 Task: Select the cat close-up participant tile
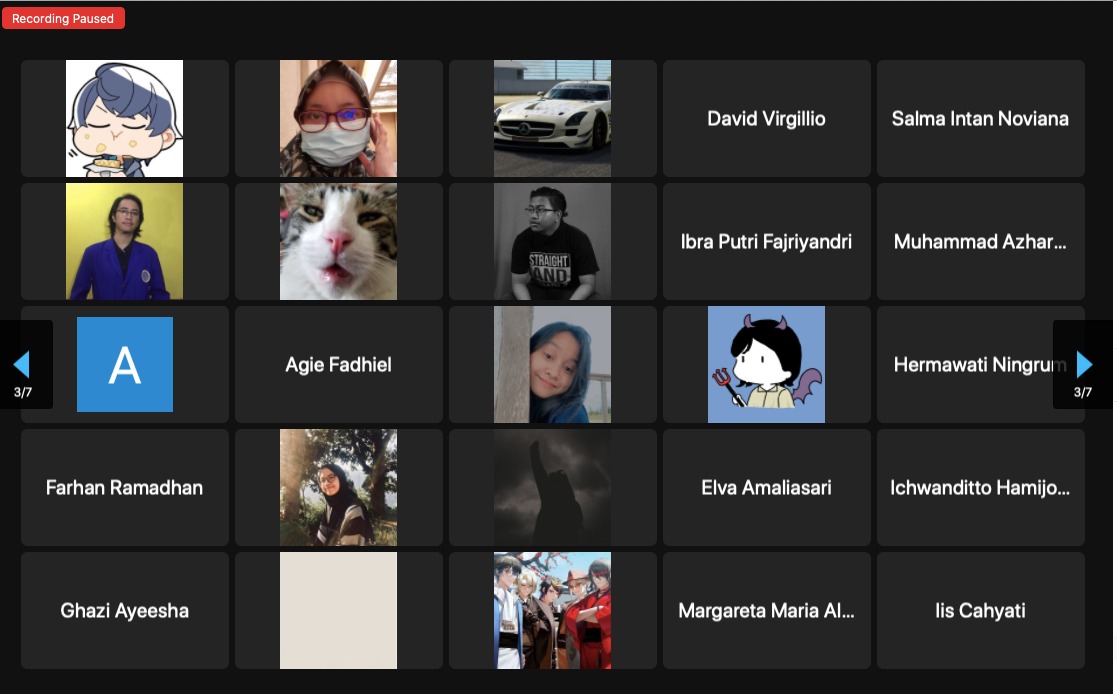[338, 242]
